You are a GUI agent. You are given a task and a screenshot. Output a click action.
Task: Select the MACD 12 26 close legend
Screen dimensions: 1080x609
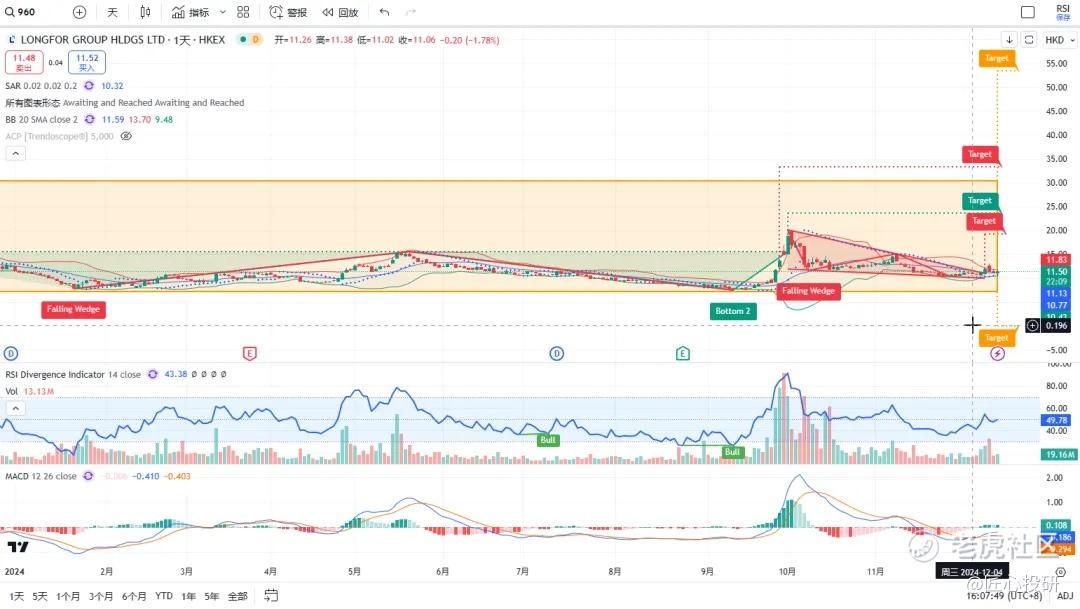(x=41, y=476)
